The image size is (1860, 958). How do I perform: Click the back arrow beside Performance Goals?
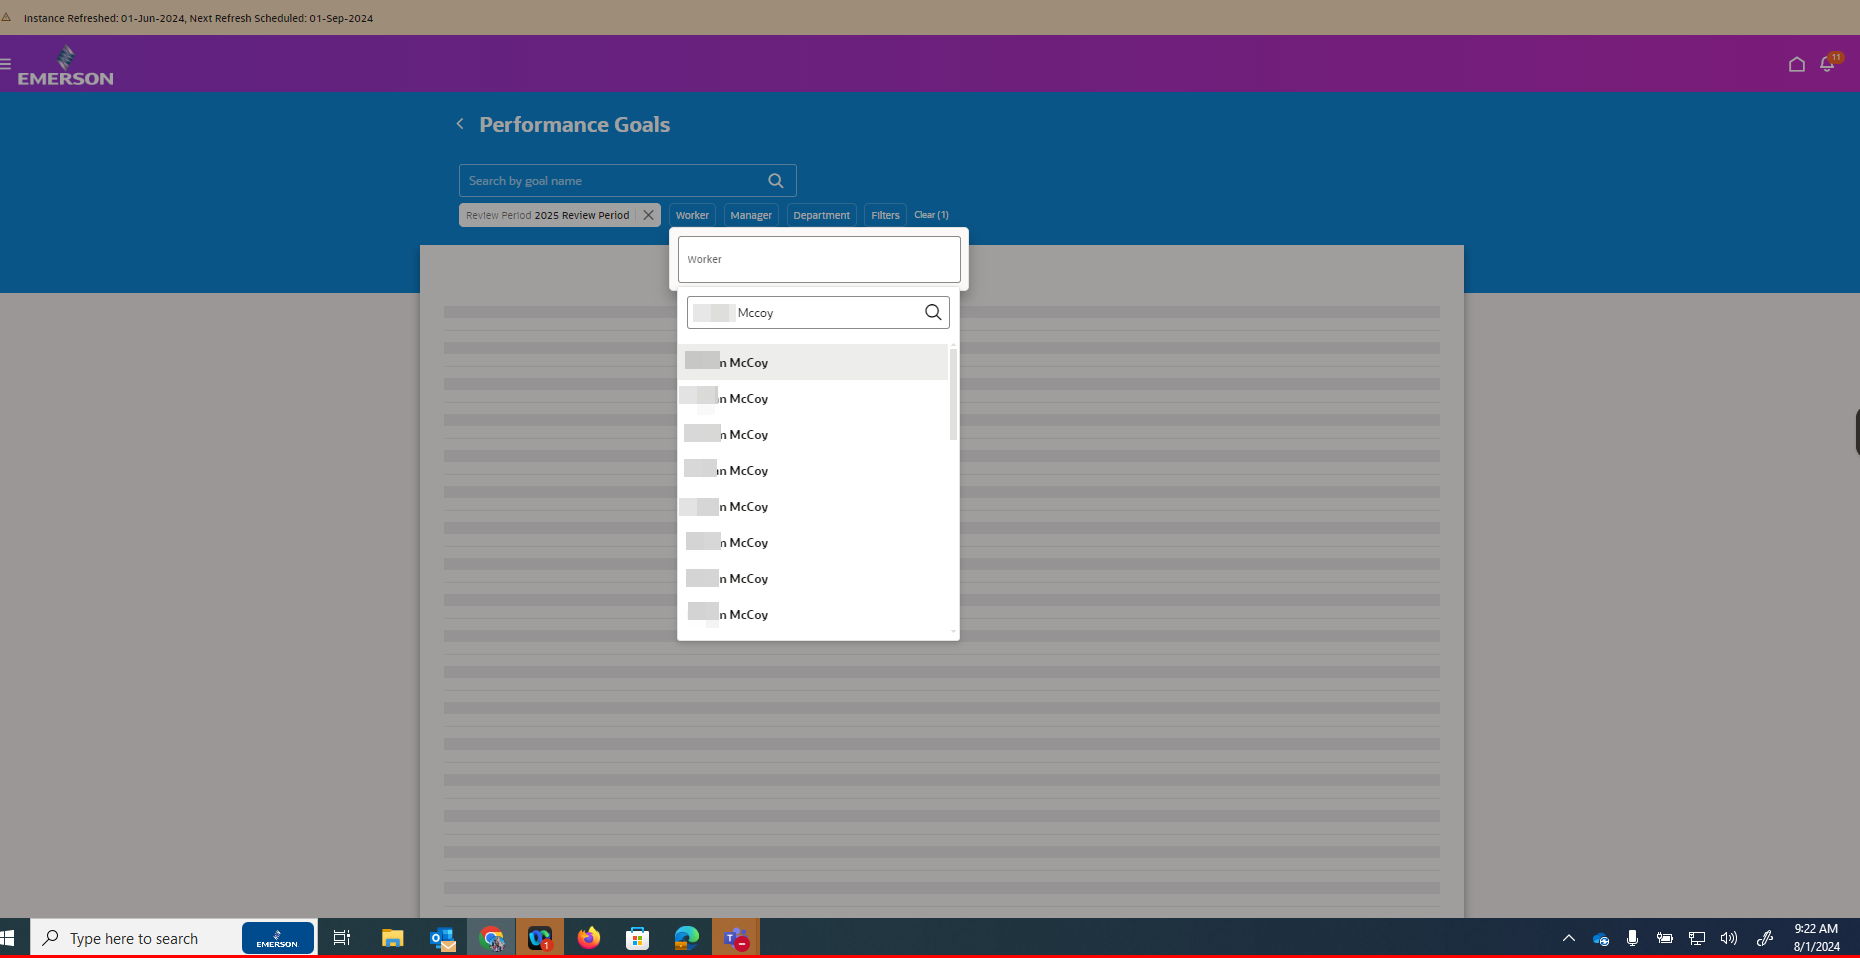click(x=459, y=123)
